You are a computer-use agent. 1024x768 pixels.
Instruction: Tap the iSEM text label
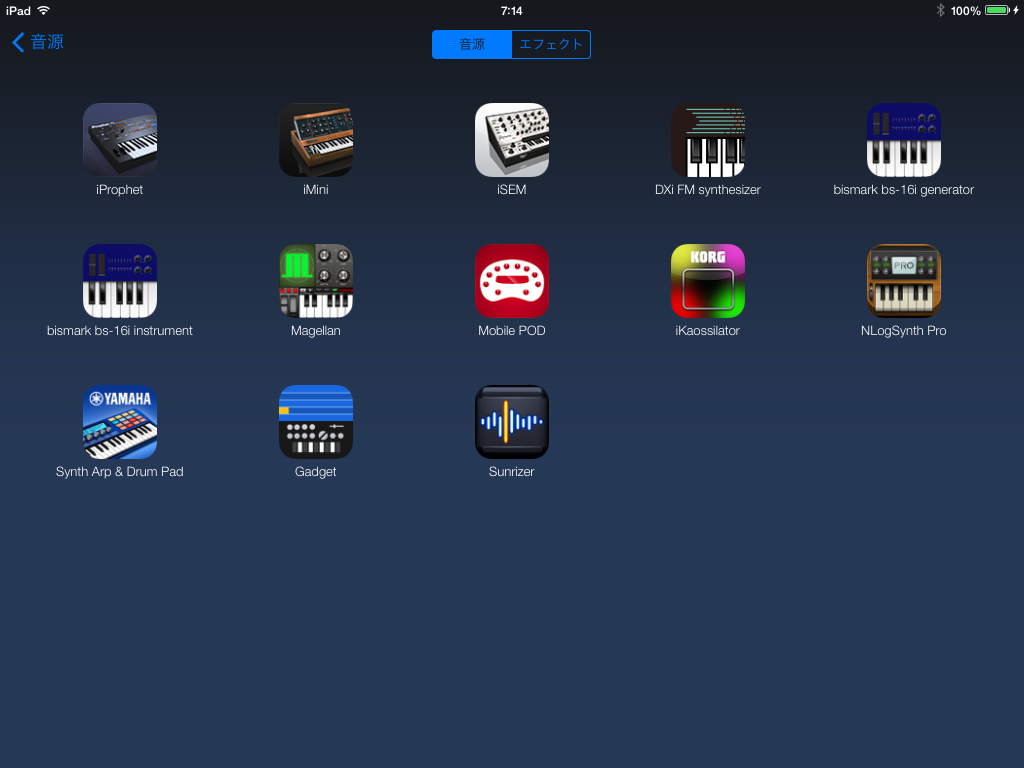click(x=511, y=190)
